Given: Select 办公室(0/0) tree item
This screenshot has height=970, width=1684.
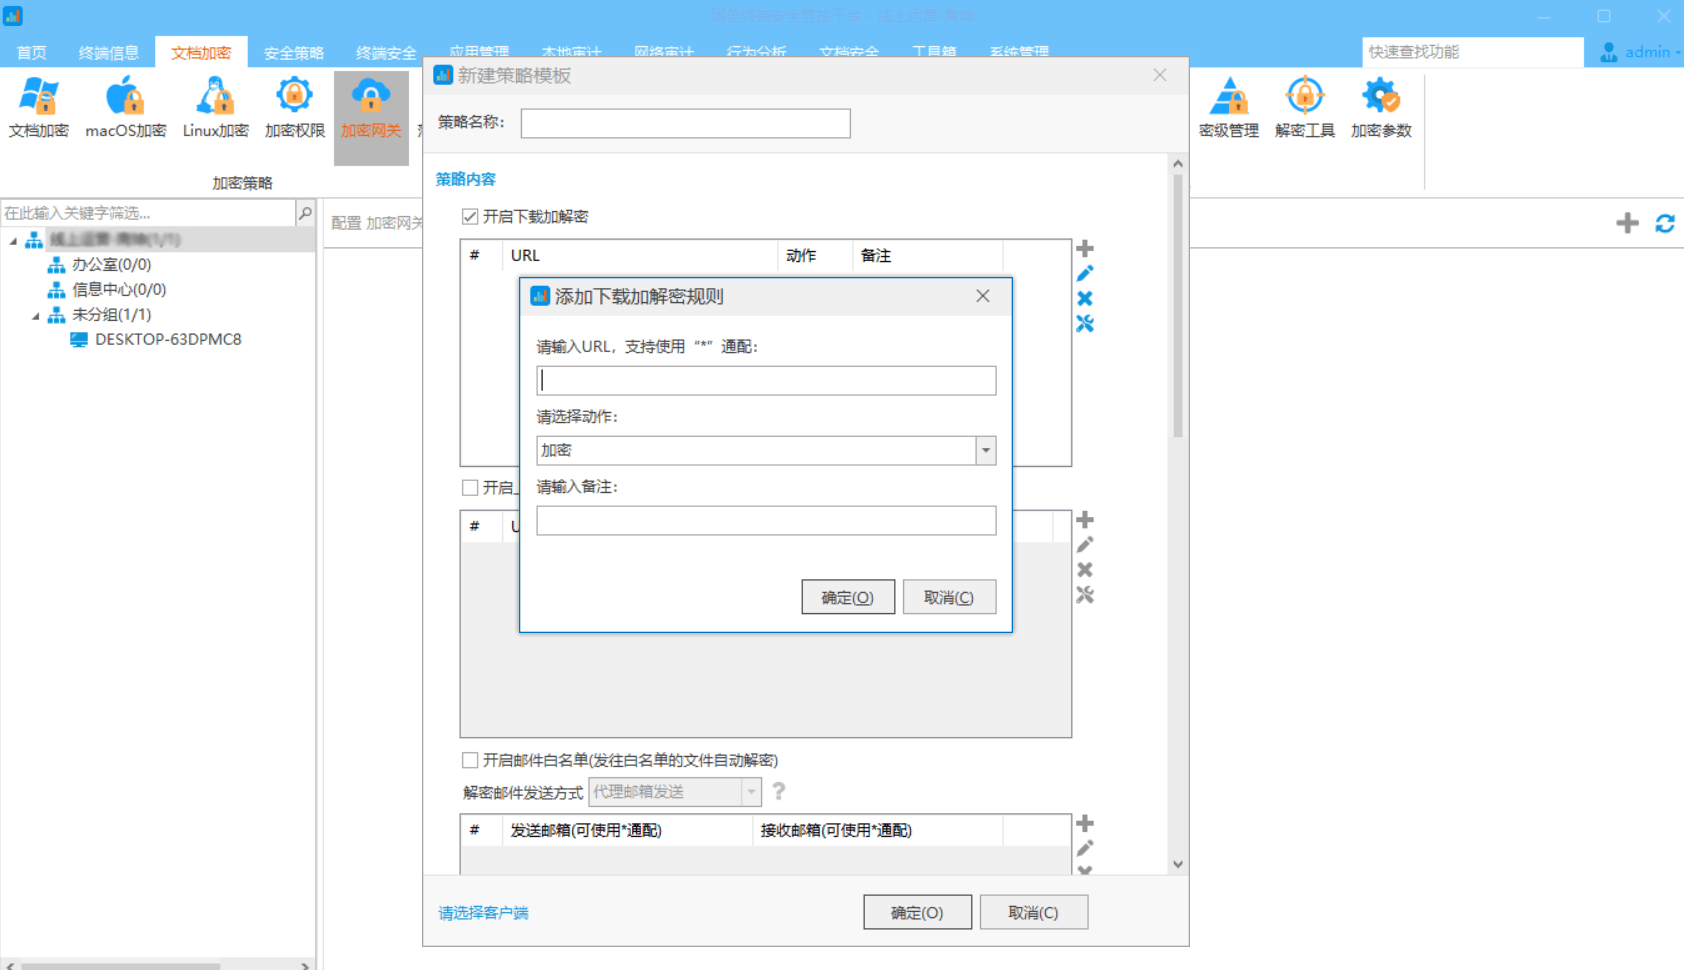Looking at the screenshot, I should click(x=111, y=264).
